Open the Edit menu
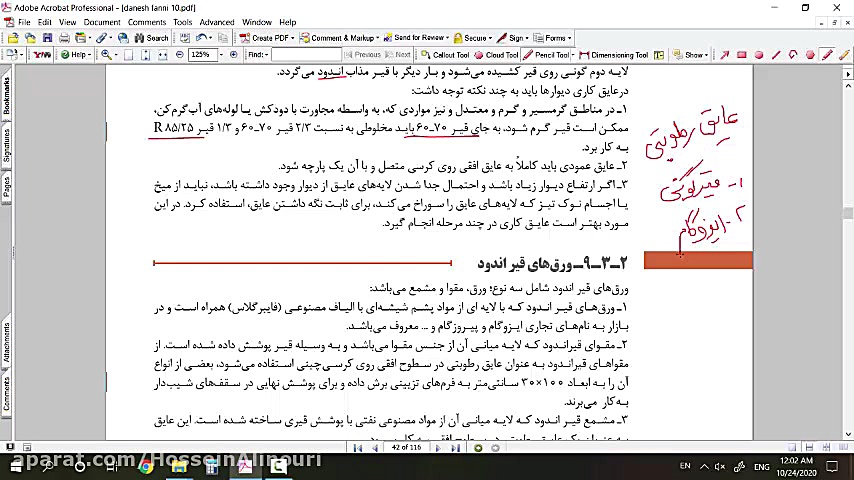The height and width of the screenshot is (480, 854). (45, 22)
